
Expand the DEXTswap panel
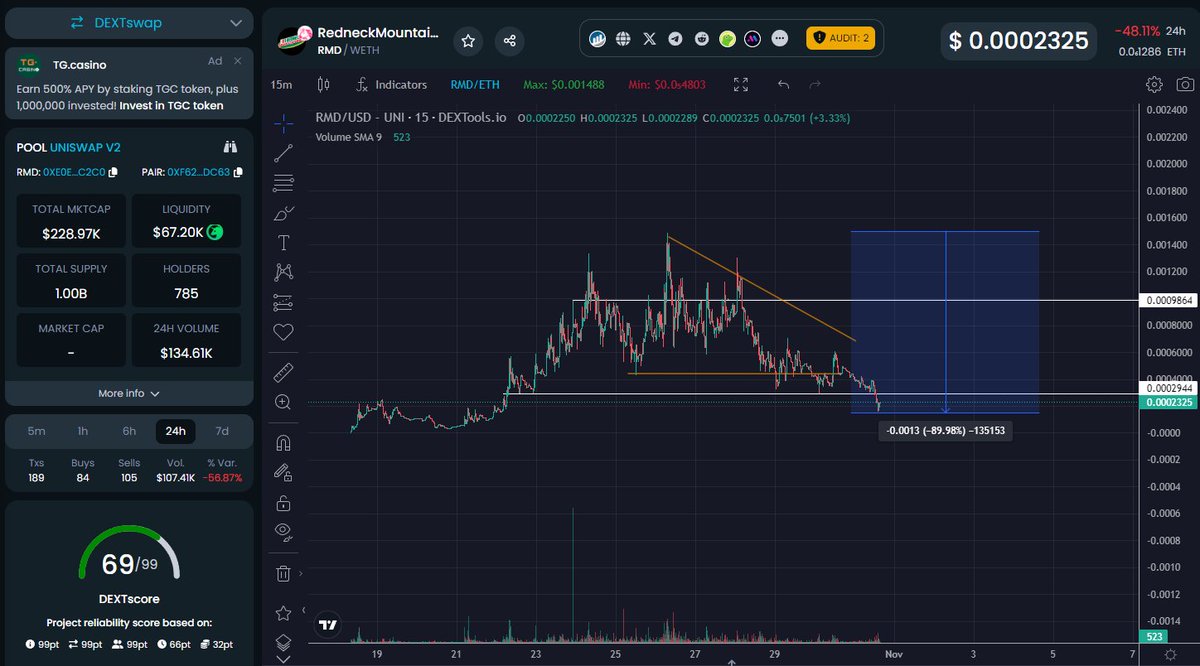click(x=127, y=22)
